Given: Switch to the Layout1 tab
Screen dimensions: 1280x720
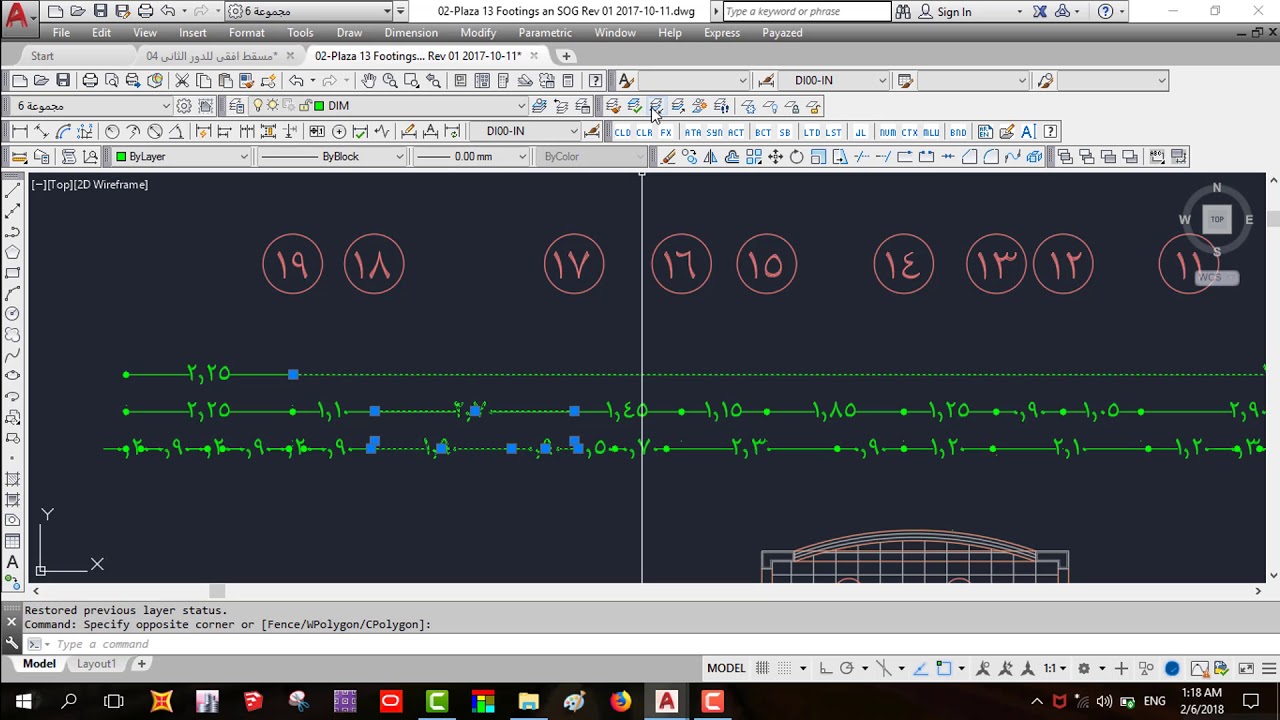Looking at the screenshot, I should point(97,664).
